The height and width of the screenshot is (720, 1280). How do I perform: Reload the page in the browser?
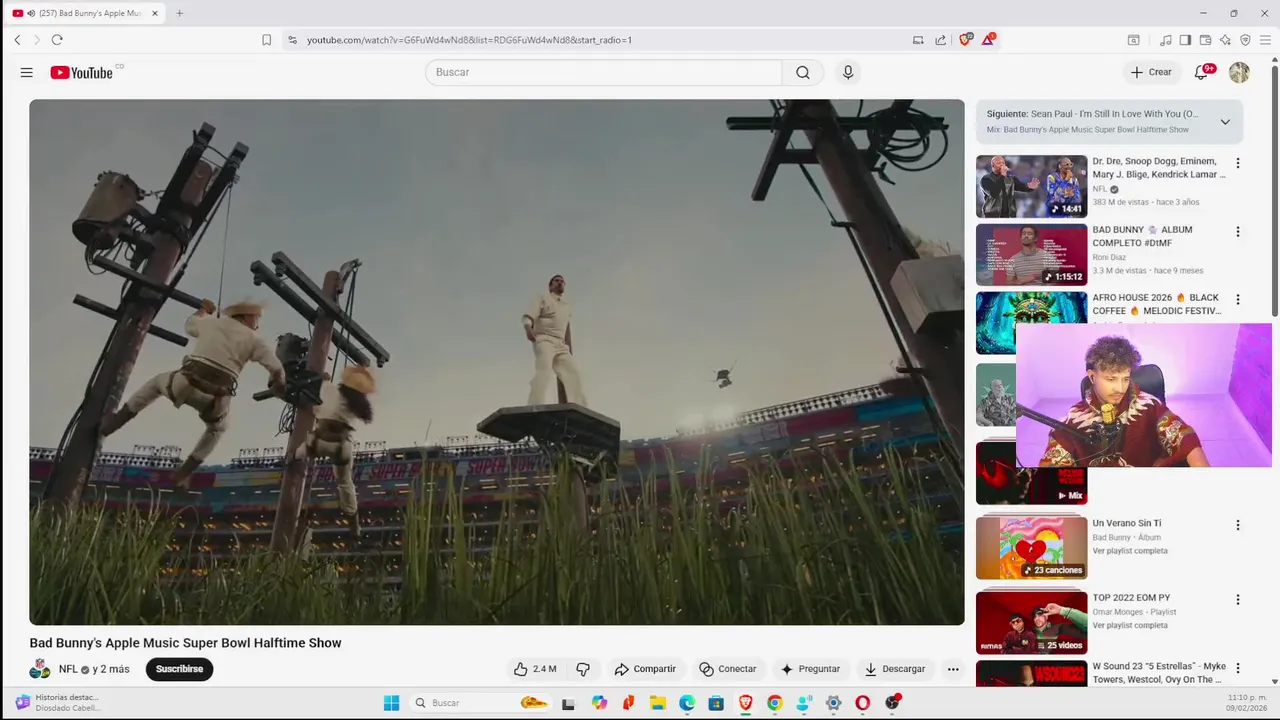pos(57,40)
